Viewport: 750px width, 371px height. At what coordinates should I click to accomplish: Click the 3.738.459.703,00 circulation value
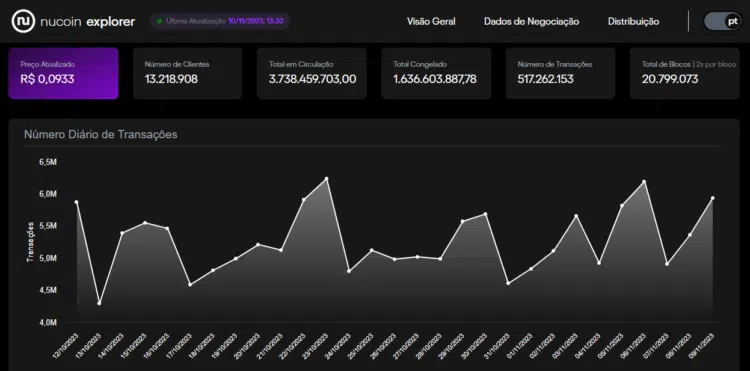coord(312,79)
